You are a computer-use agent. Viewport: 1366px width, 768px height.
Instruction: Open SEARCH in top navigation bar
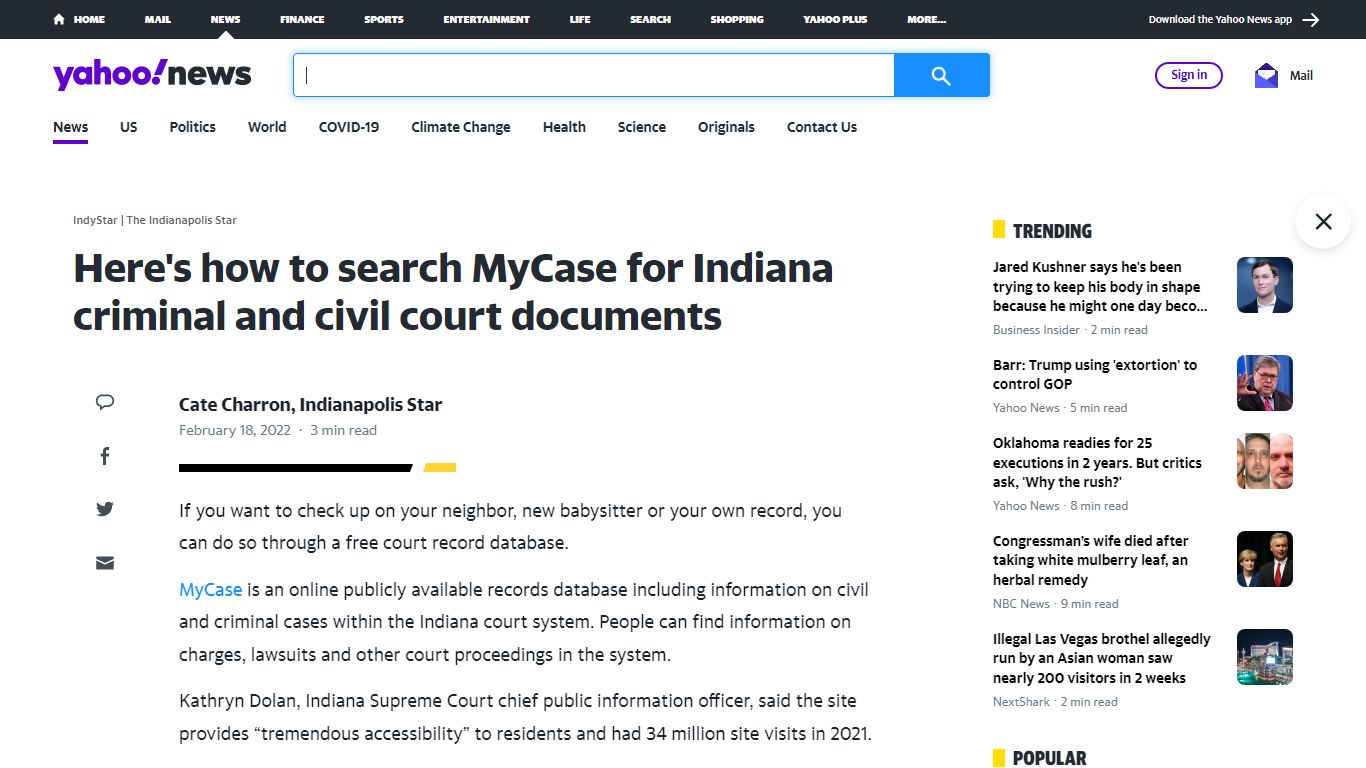pyautogui.click(x=650, y=19)
